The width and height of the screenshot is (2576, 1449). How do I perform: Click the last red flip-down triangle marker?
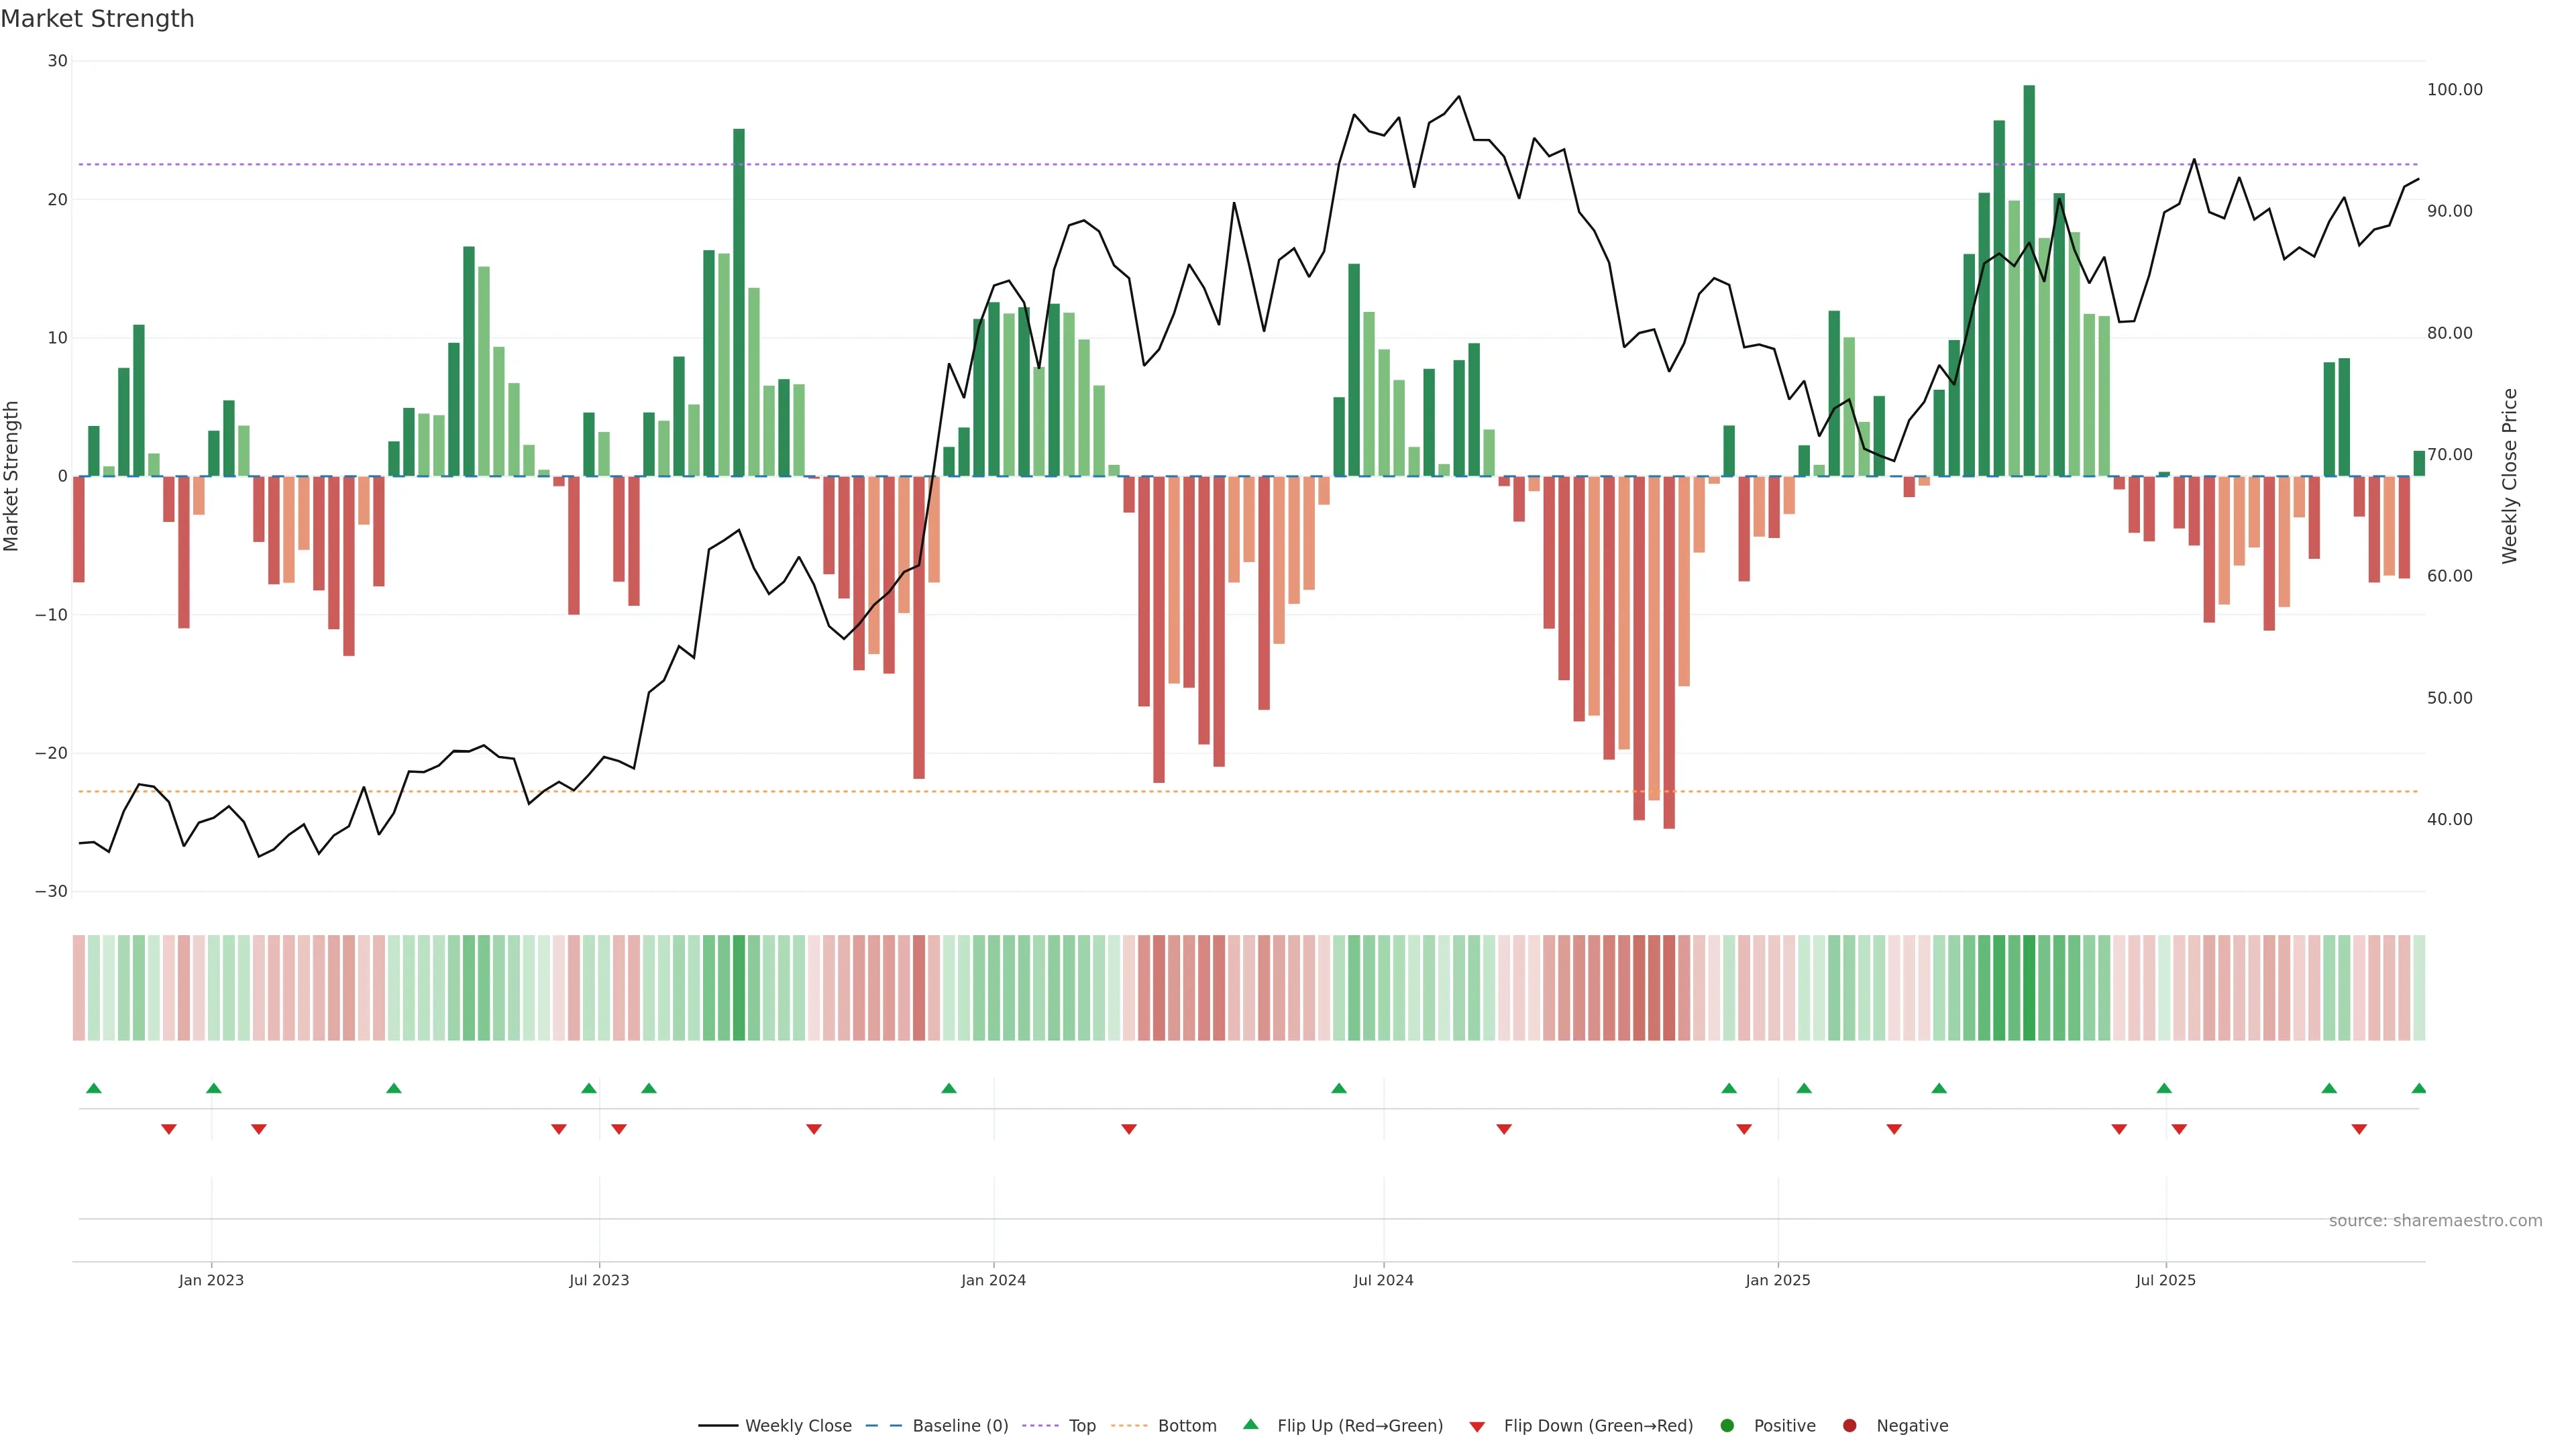[2359, 1129]
